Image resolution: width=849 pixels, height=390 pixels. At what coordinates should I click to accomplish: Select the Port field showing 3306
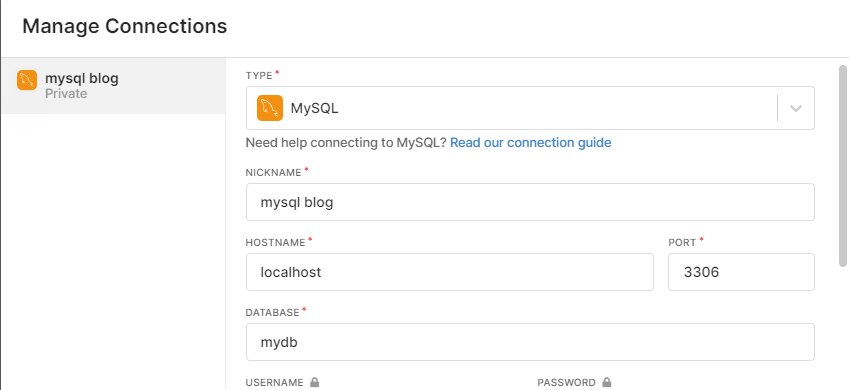pyautogui.click(x=741, y=272)
